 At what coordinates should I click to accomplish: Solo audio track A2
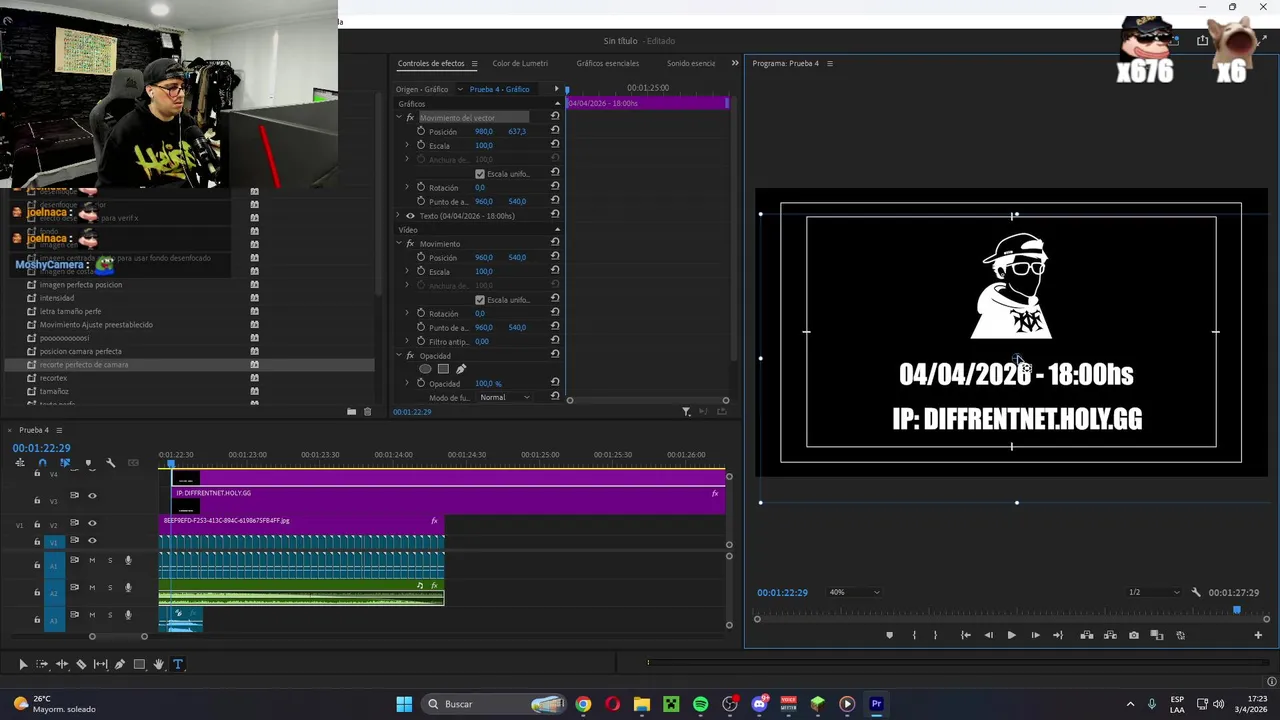coord(110,587)
